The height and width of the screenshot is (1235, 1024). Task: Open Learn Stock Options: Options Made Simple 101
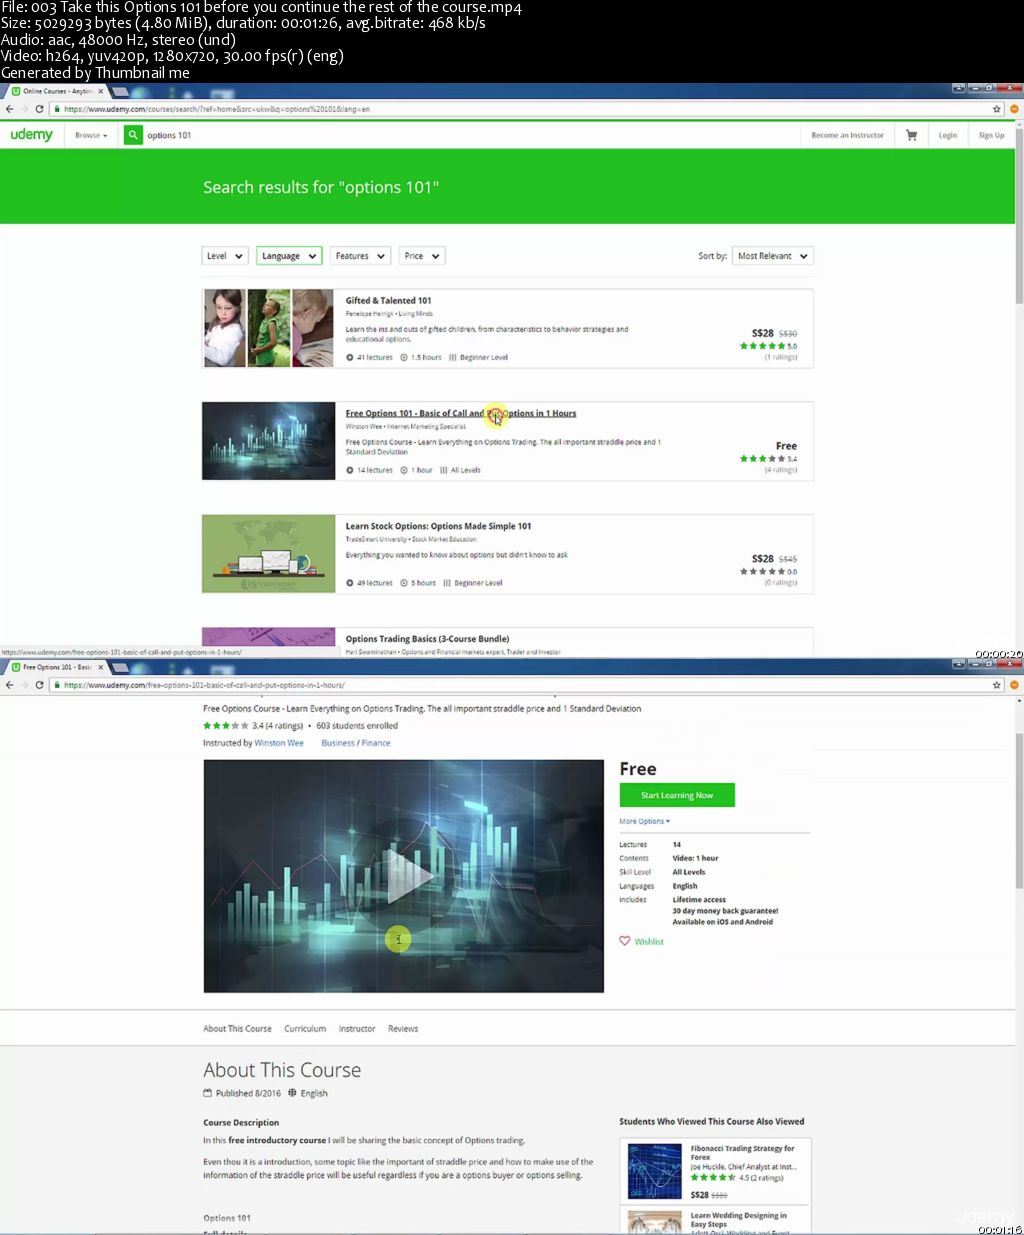point(439,526)
